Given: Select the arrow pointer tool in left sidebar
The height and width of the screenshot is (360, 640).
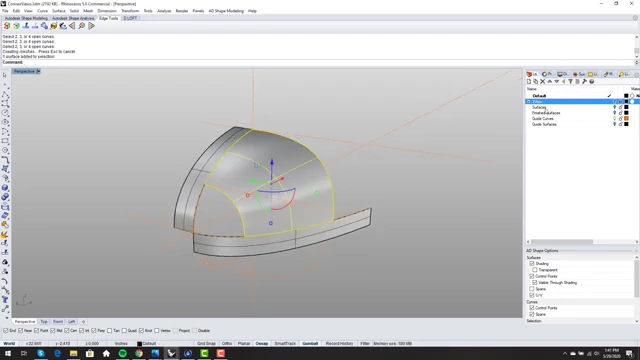Looking at the screenshot, I should point(5,75).
